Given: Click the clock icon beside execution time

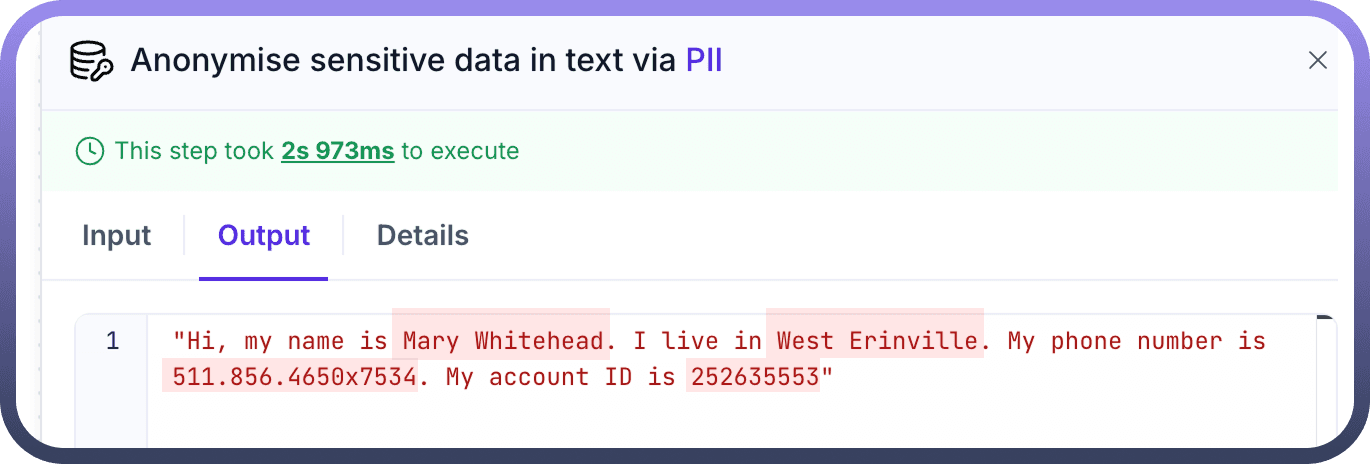Looking at the screenshot, I should coord(90,152).
